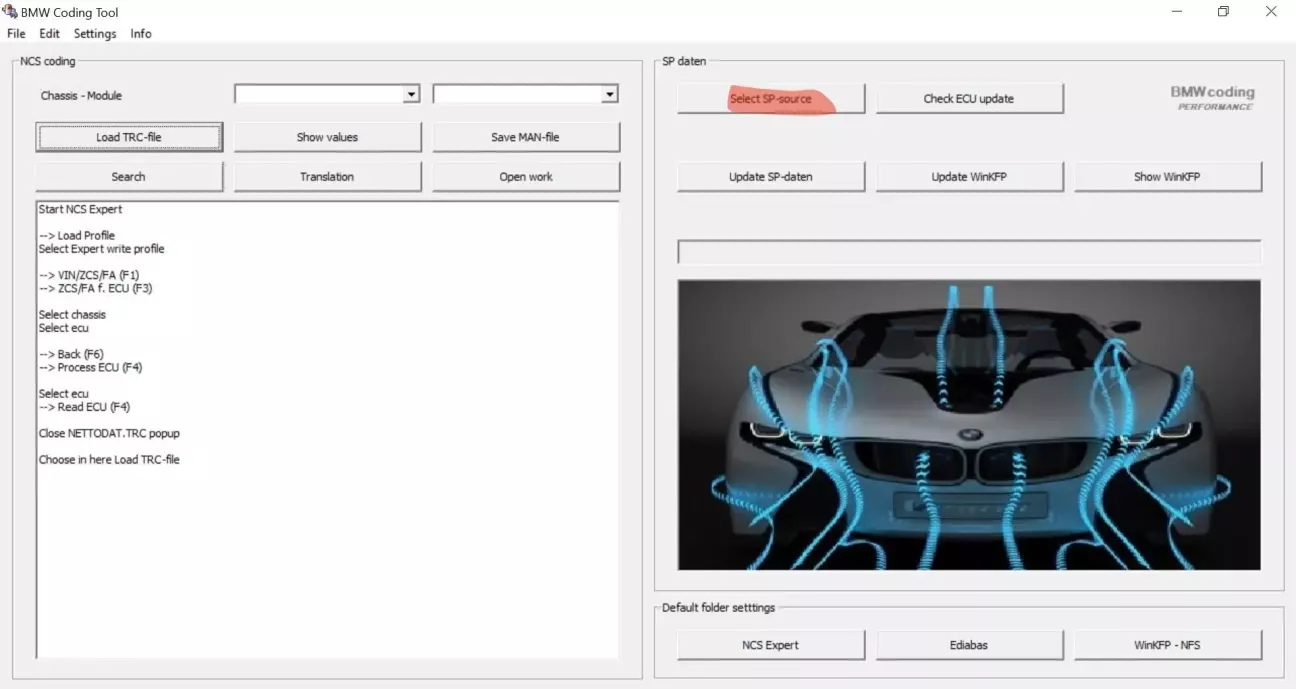Click Show values button
This screenshot has width=1296, height=689.
click(327, 137)
